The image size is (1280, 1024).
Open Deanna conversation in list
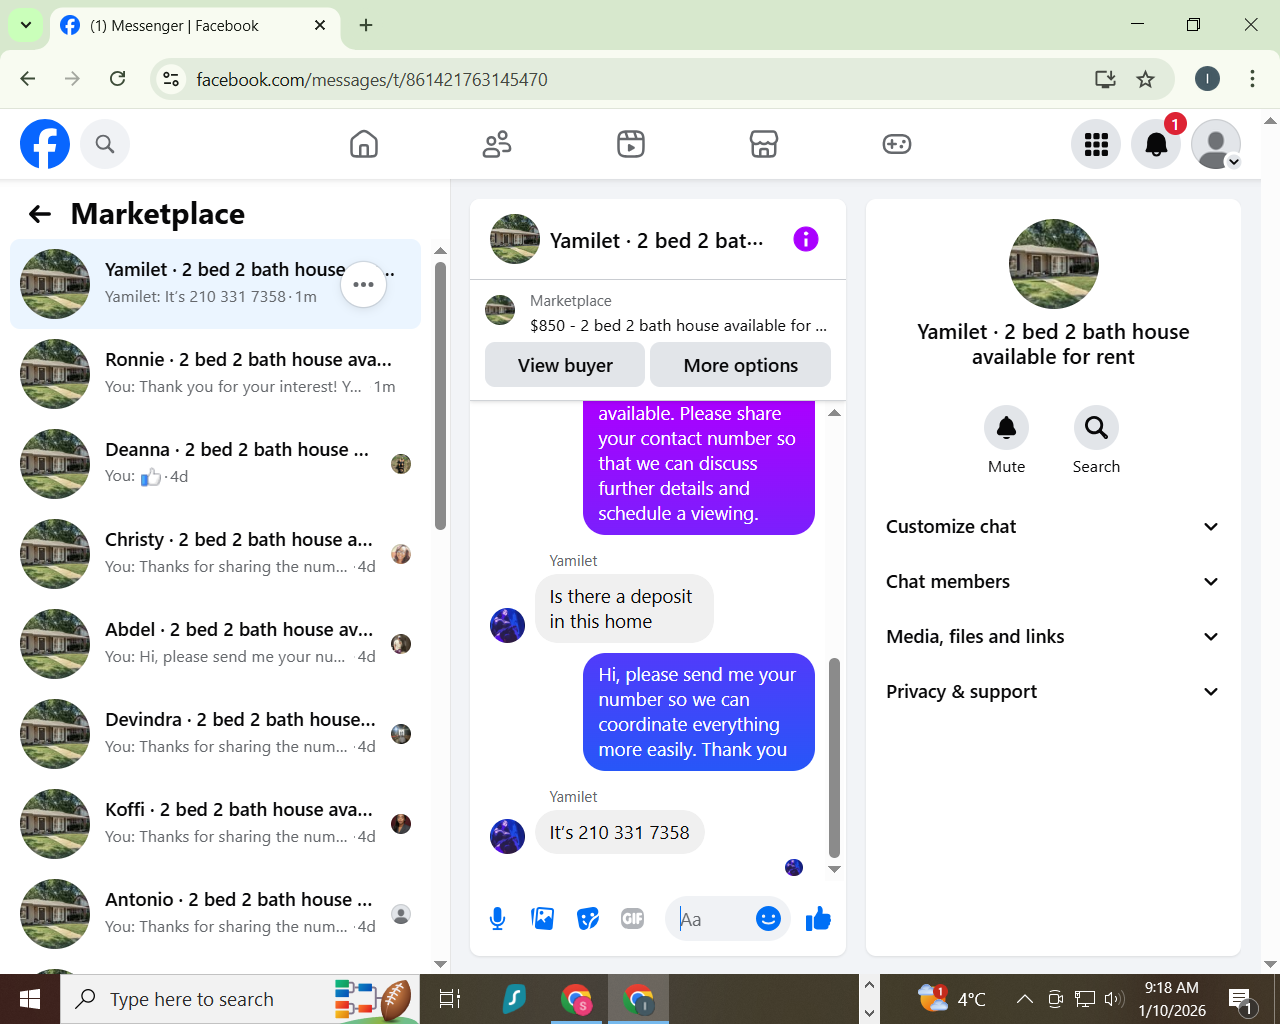[215, 464]
